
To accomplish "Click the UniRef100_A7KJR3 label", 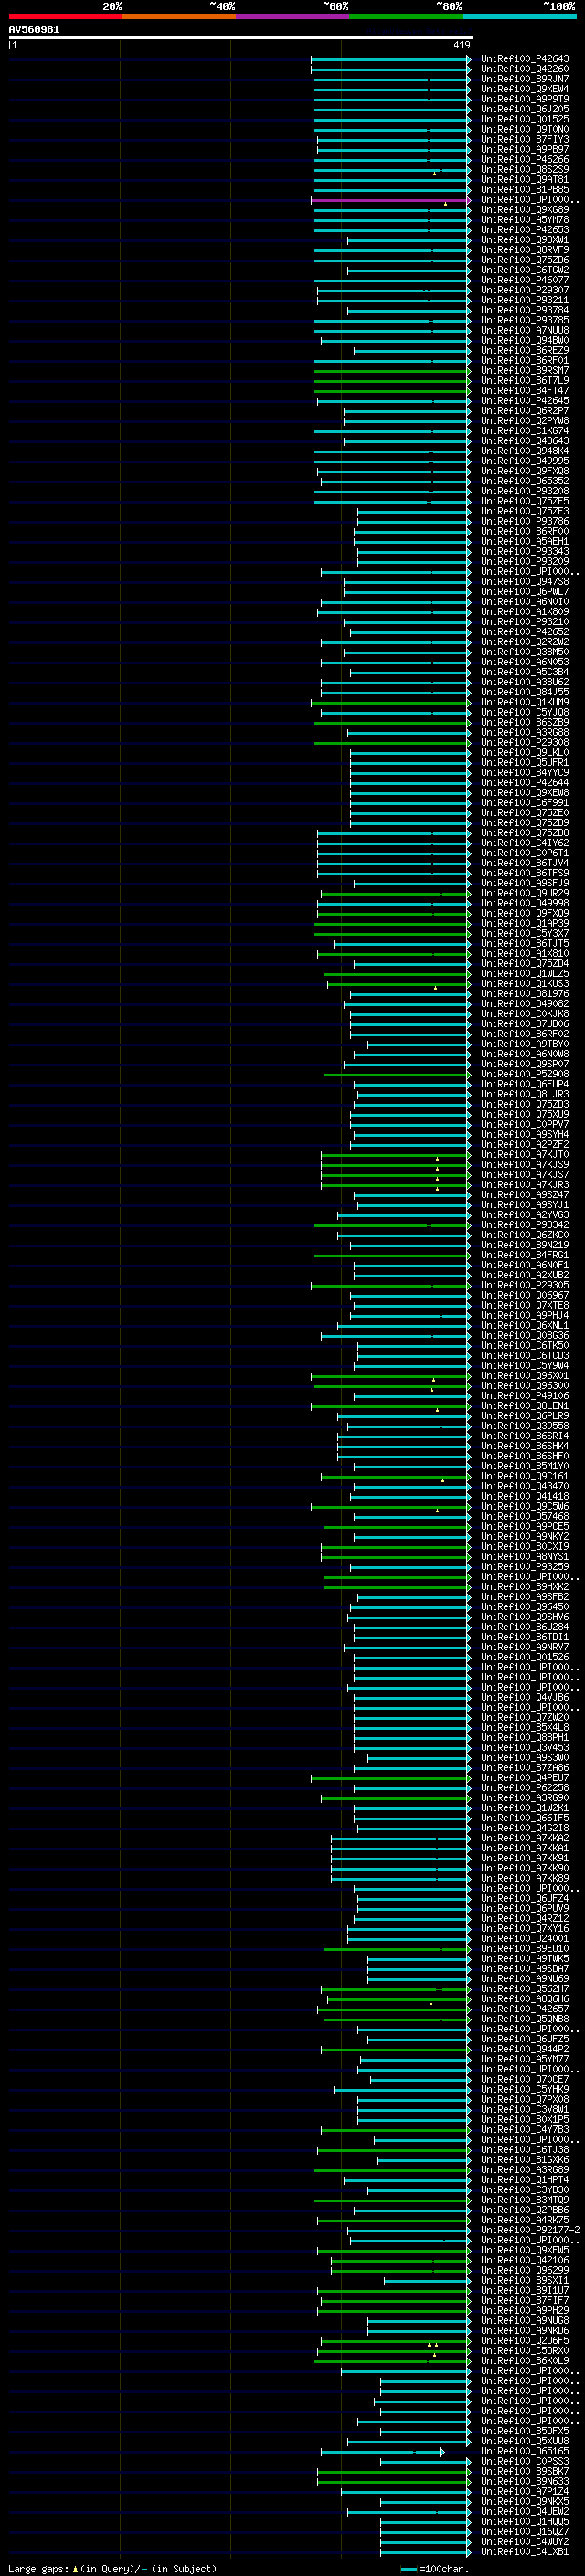I will pyautogui.click(x=524, y=1185).
